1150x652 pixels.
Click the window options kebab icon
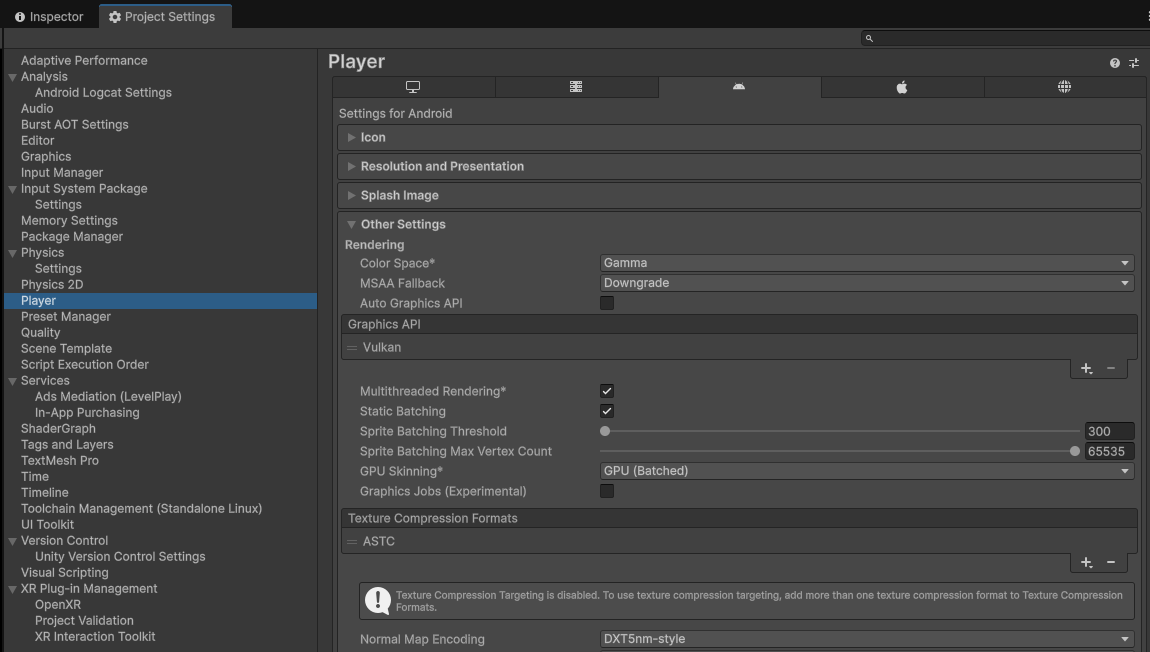pos(1147,16)
